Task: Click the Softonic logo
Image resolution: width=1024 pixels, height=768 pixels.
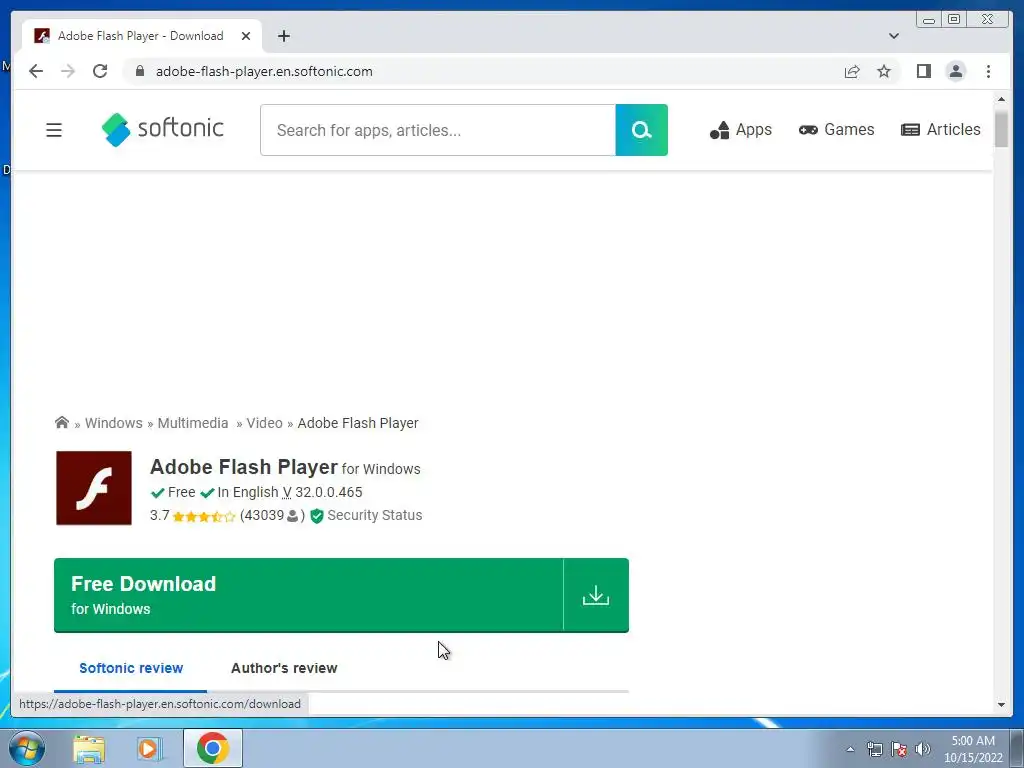Action: (163, 129)
